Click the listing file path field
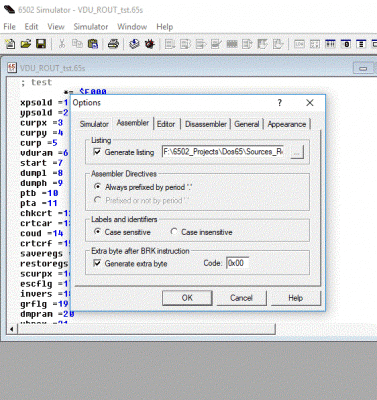Screen dimensions: 377x400 pos(223,152)
